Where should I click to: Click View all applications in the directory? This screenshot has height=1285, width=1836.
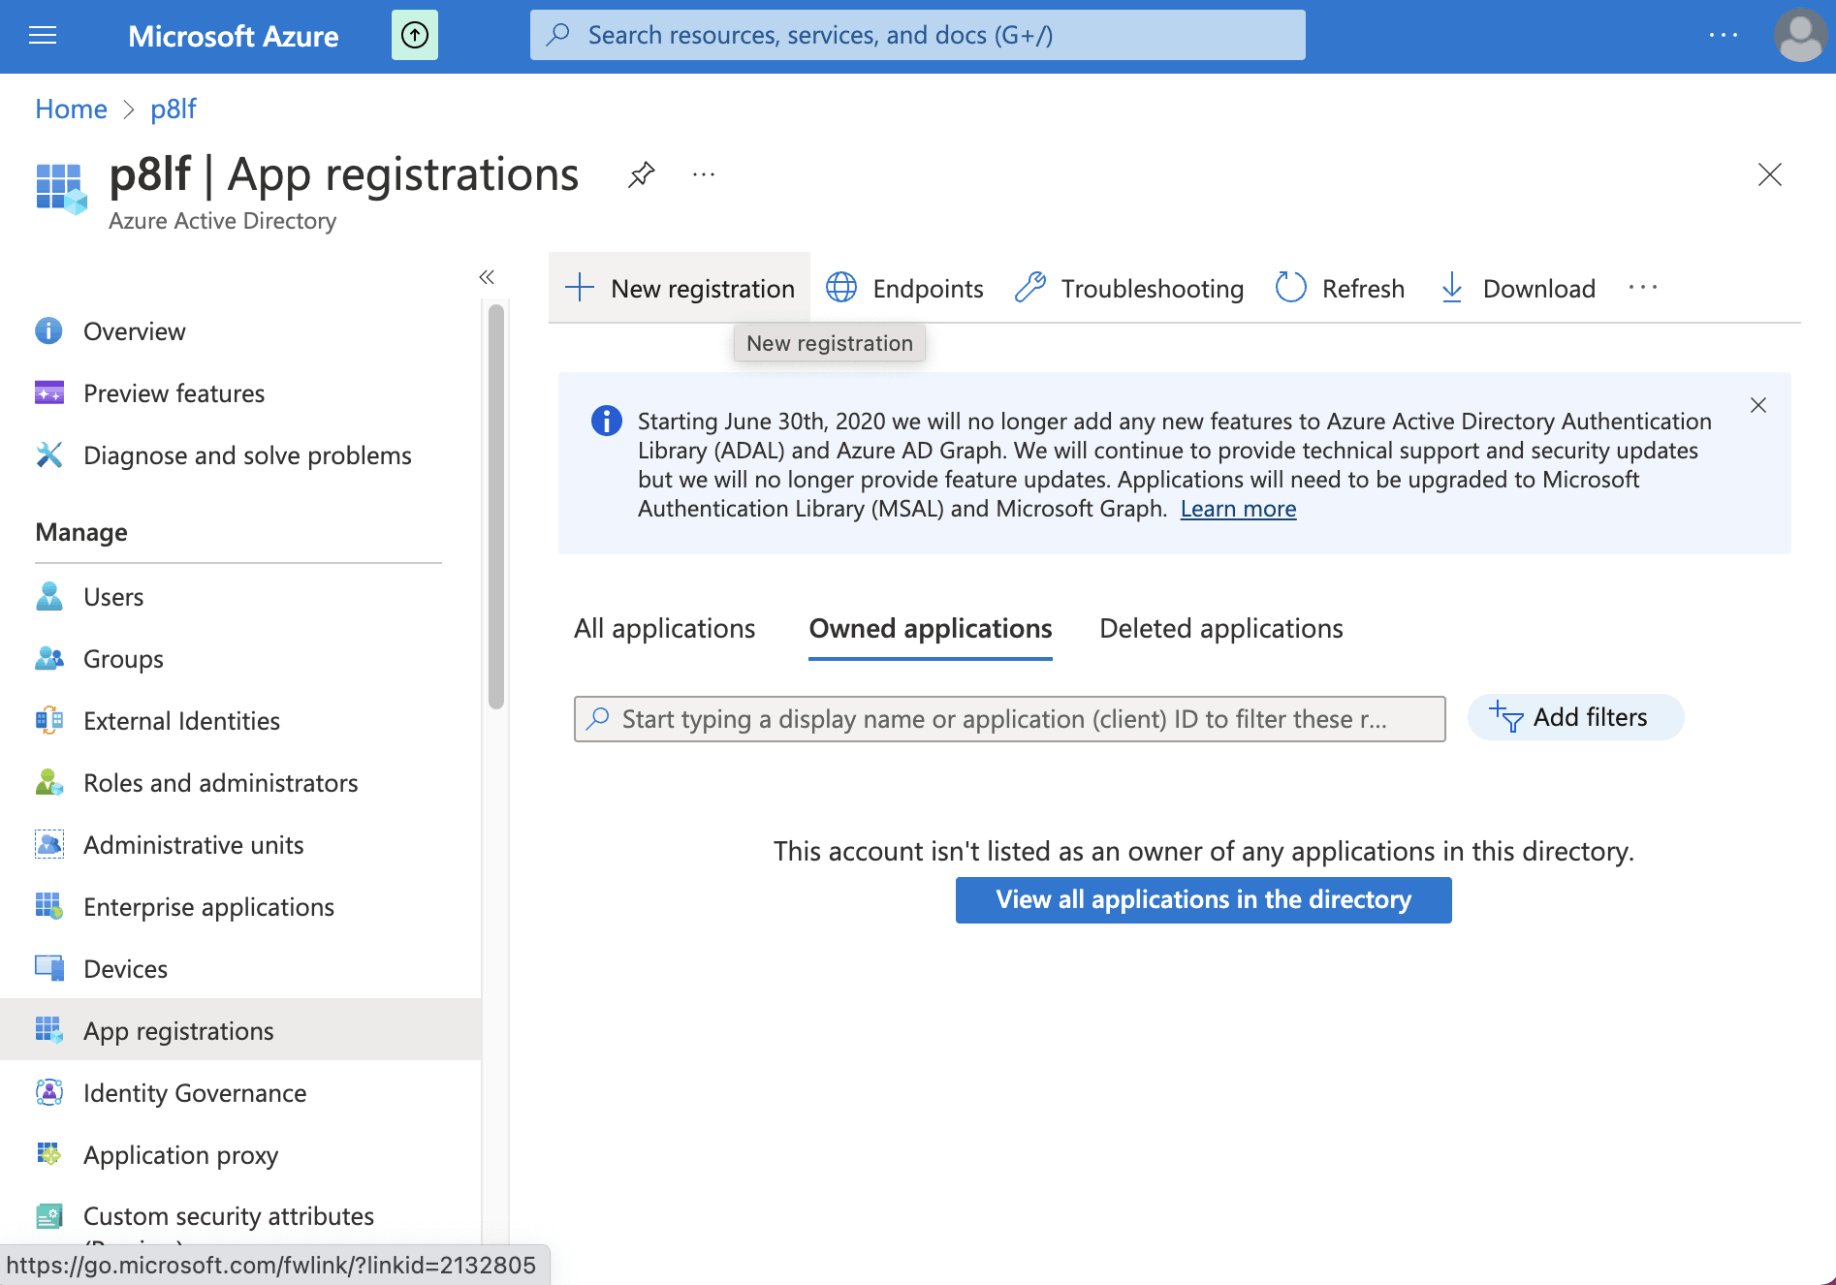1203,899
